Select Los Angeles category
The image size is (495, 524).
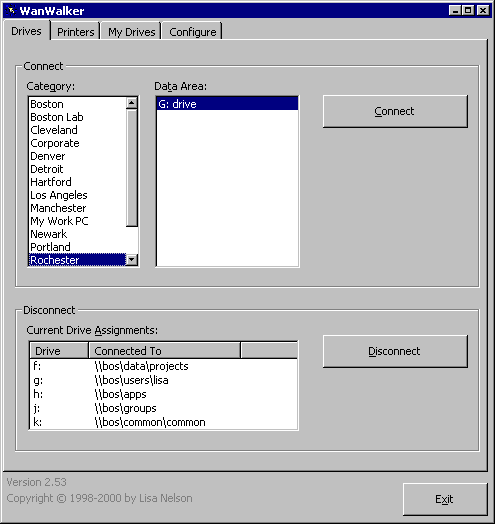(78, 195)
